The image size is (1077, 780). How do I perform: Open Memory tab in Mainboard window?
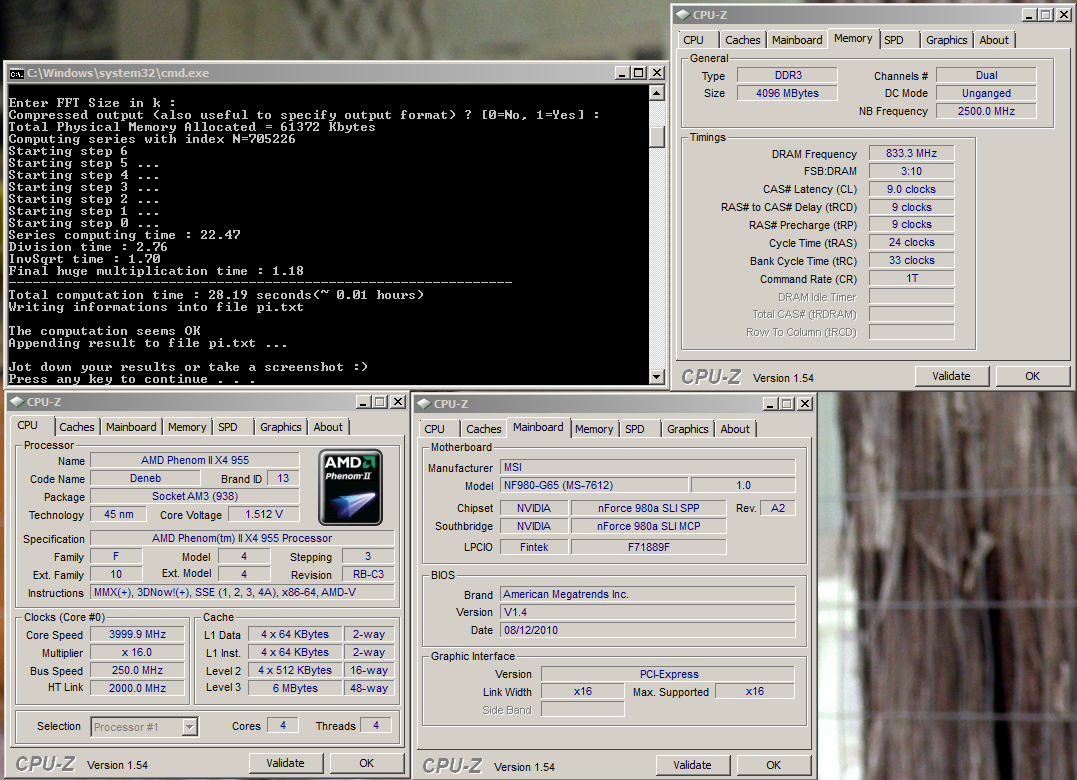[x=594, y=429]
